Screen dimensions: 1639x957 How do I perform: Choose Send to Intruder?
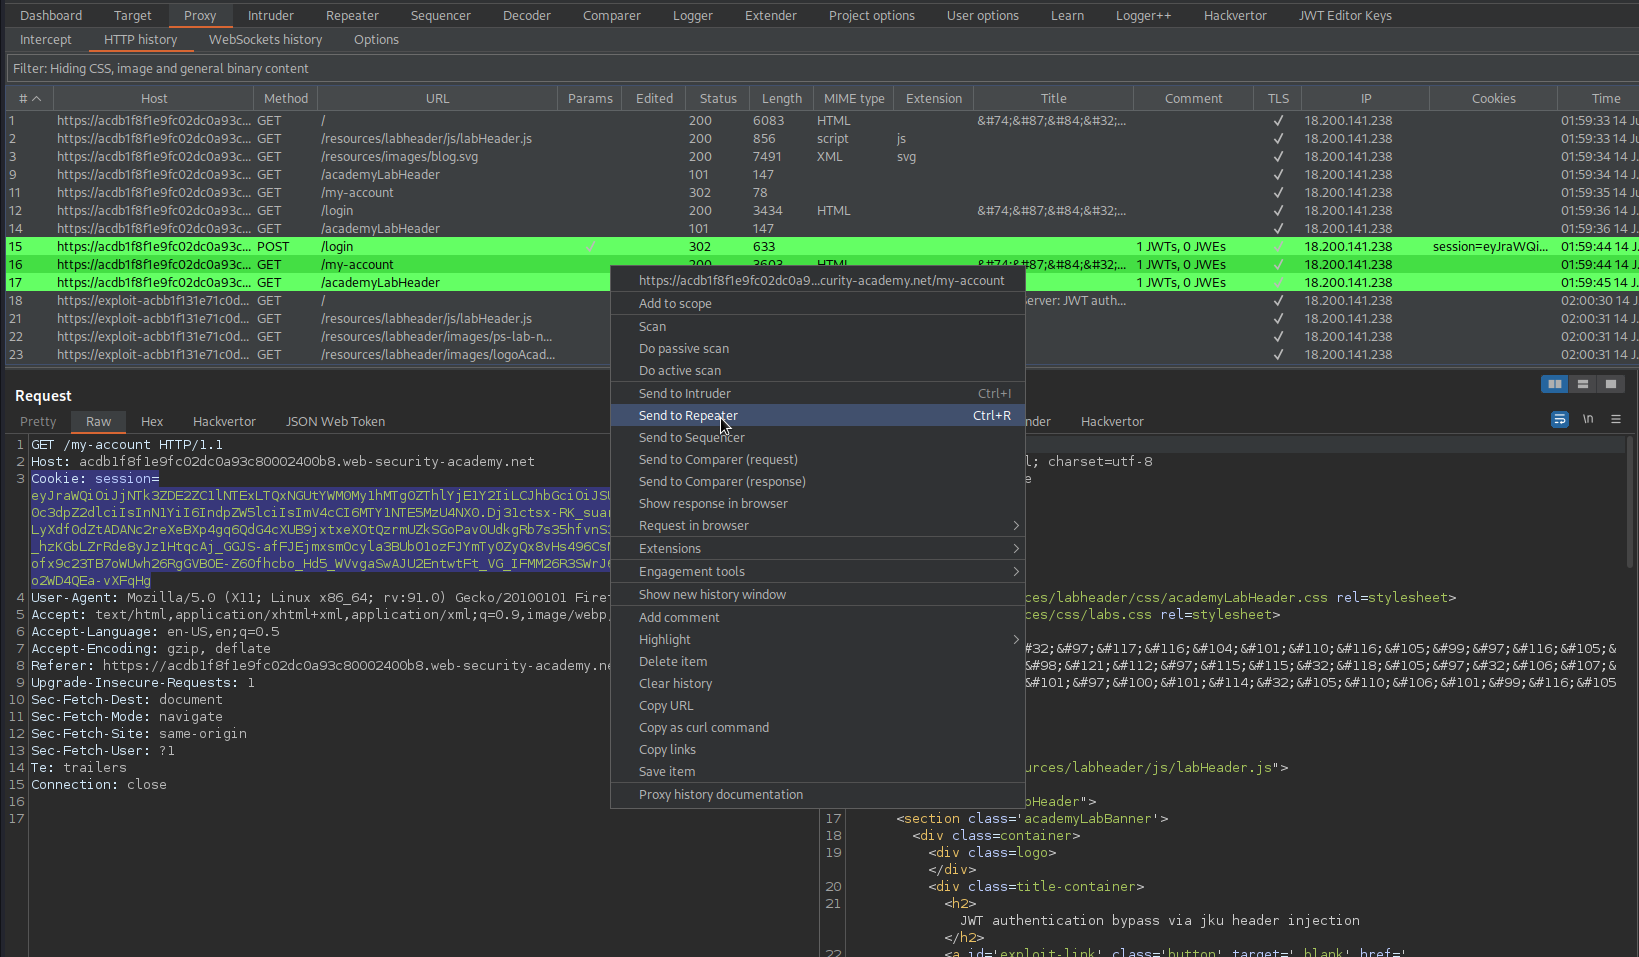click(818, 394)
